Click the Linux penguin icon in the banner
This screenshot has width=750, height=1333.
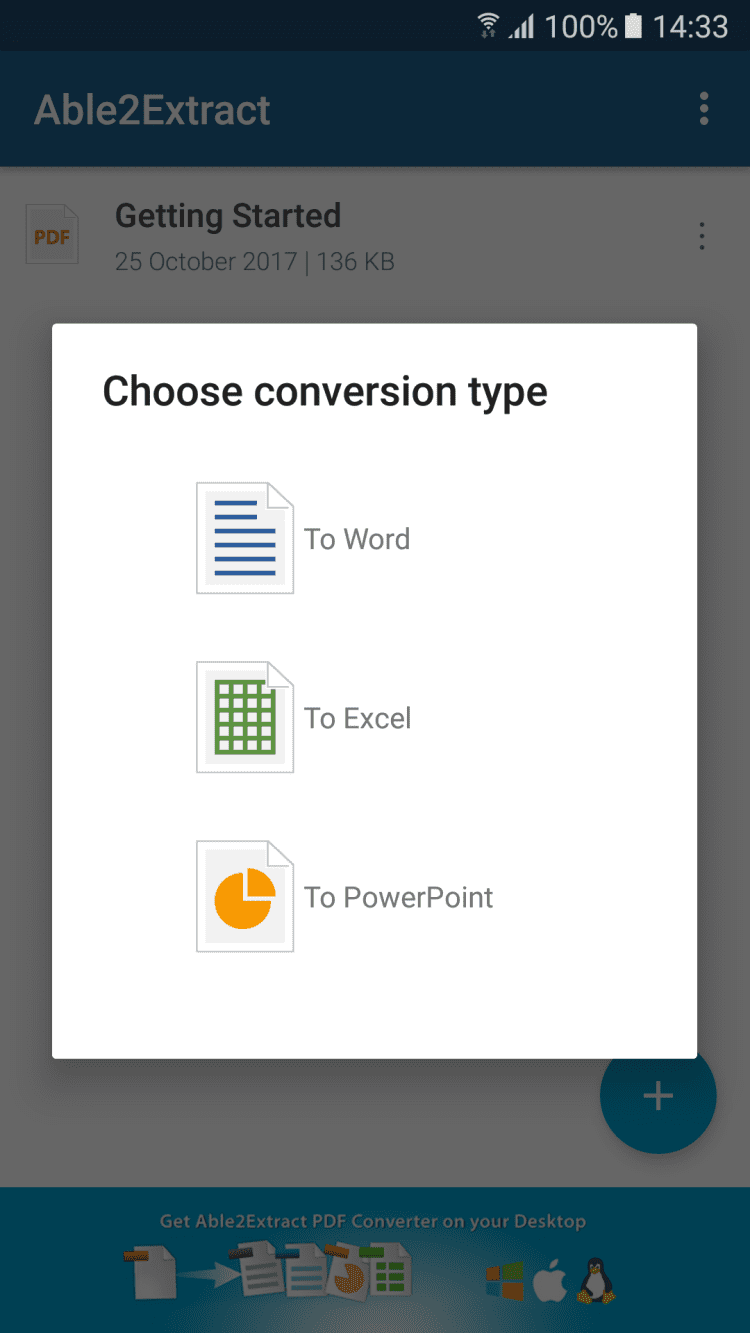pyautogui.click(x=597, y=1281)
